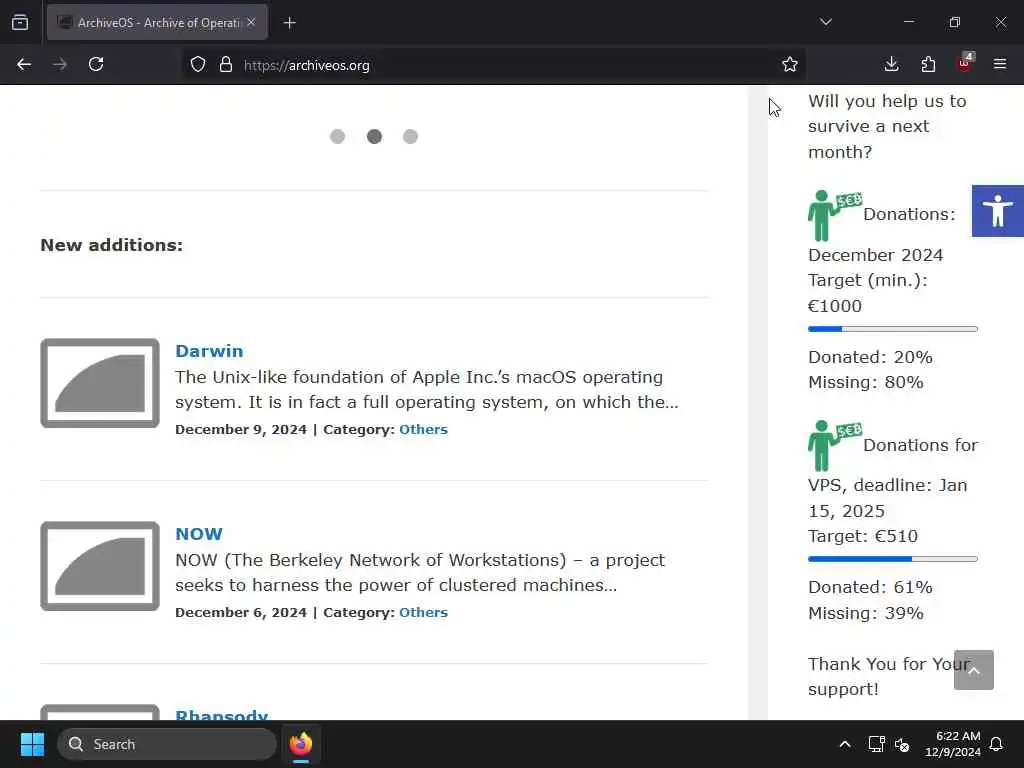Select the third slider dot
This screenshot has height=768, width=1024.
[x=410, y=136]
